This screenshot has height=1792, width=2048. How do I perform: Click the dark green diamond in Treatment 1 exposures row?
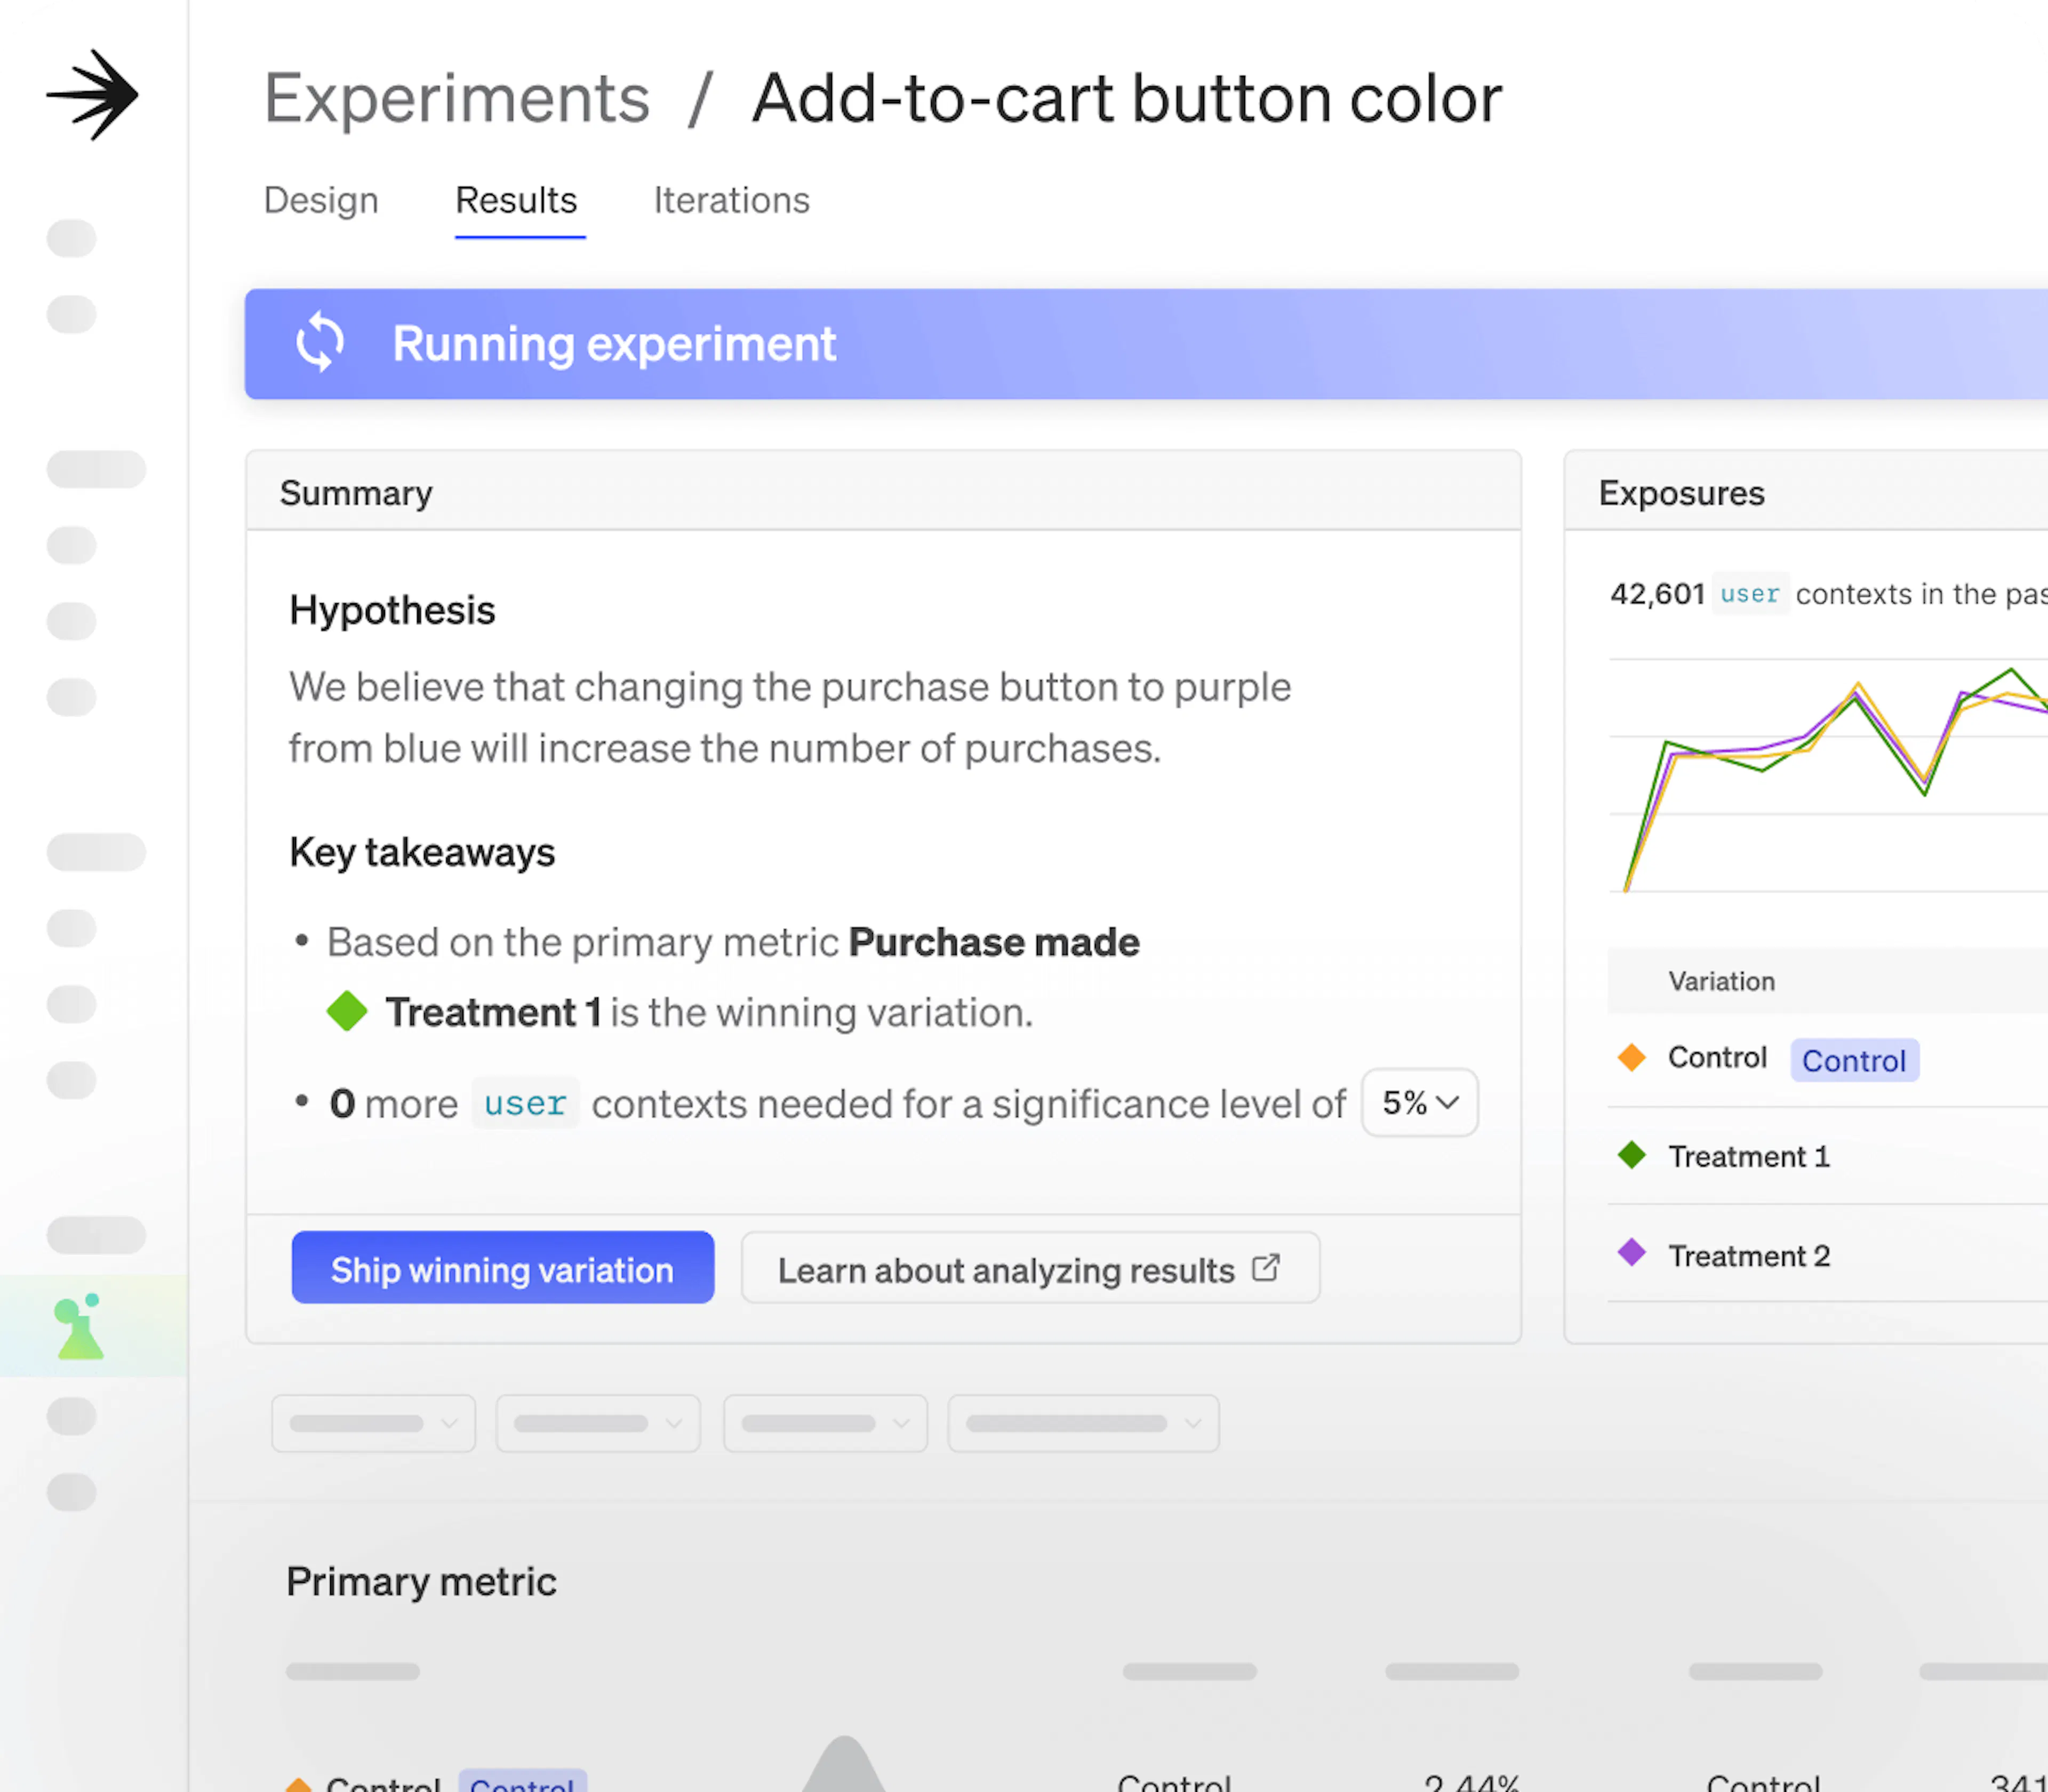point(1631,1155)
